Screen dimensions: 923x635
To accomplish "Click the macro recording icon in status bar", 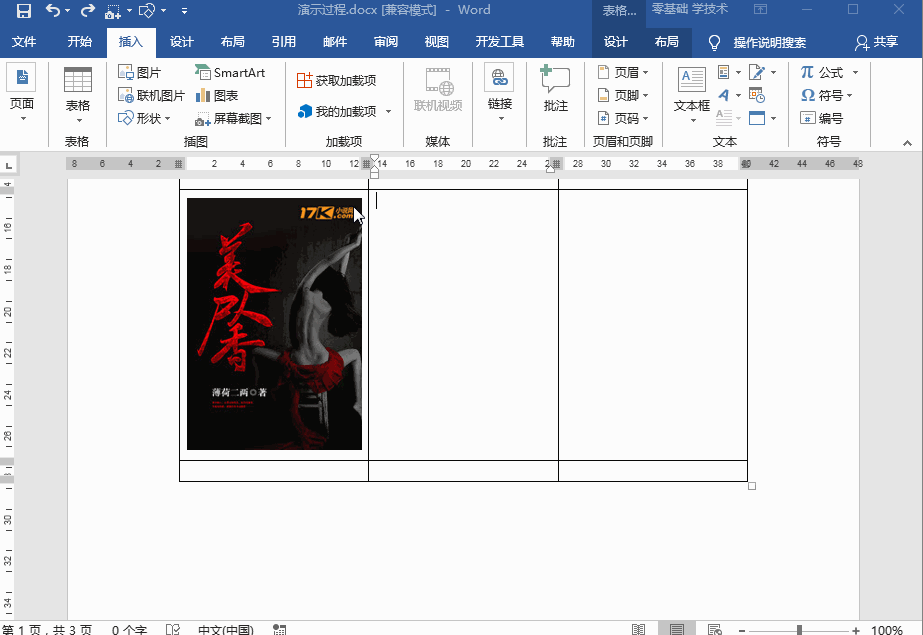I will point(280,630).
